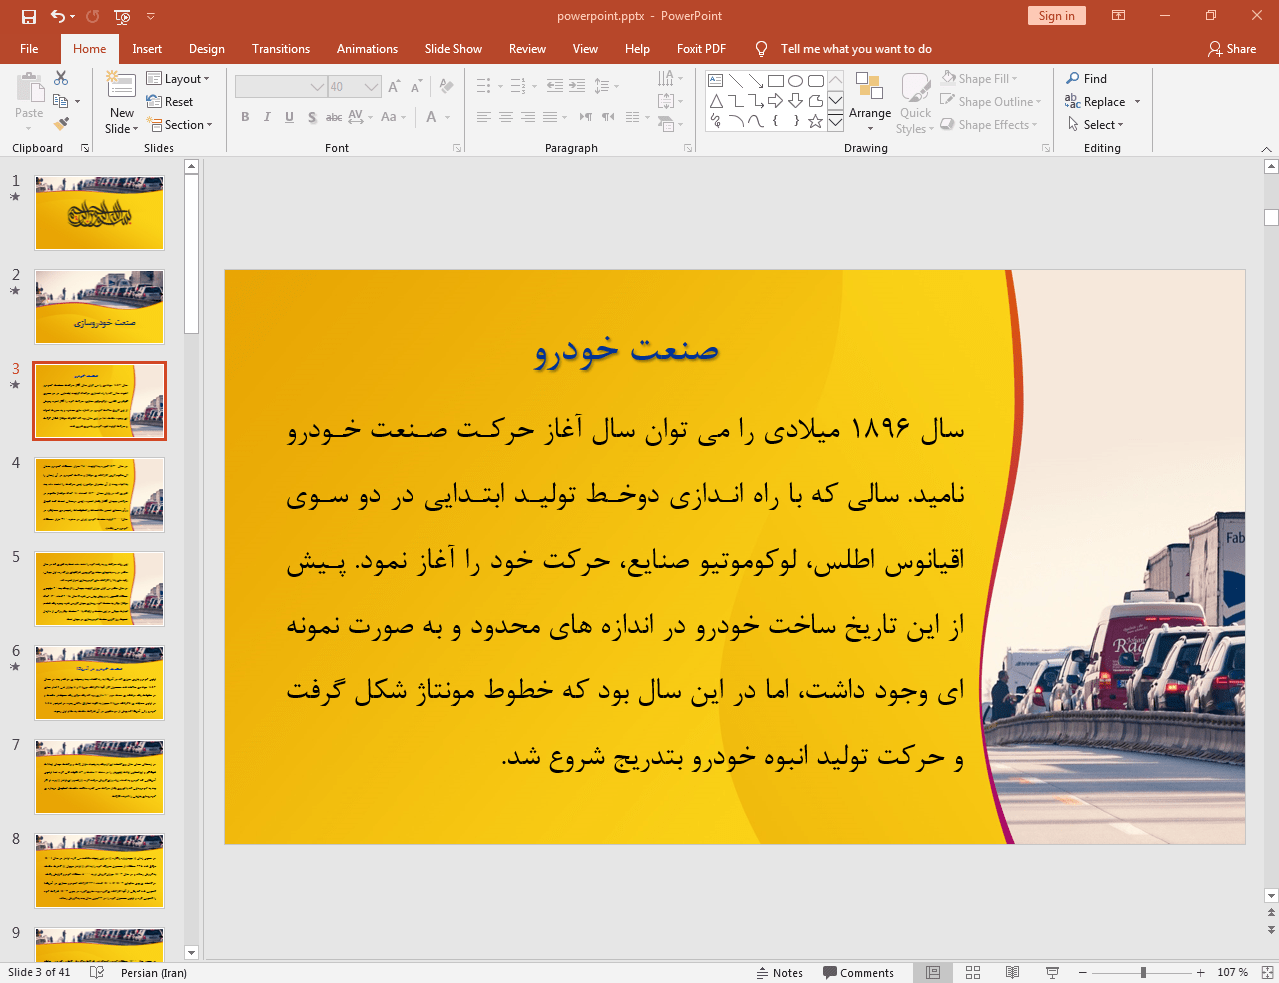1279x983 pixels.
Task: Switch to Slide Sorter view
Action: 973,972
